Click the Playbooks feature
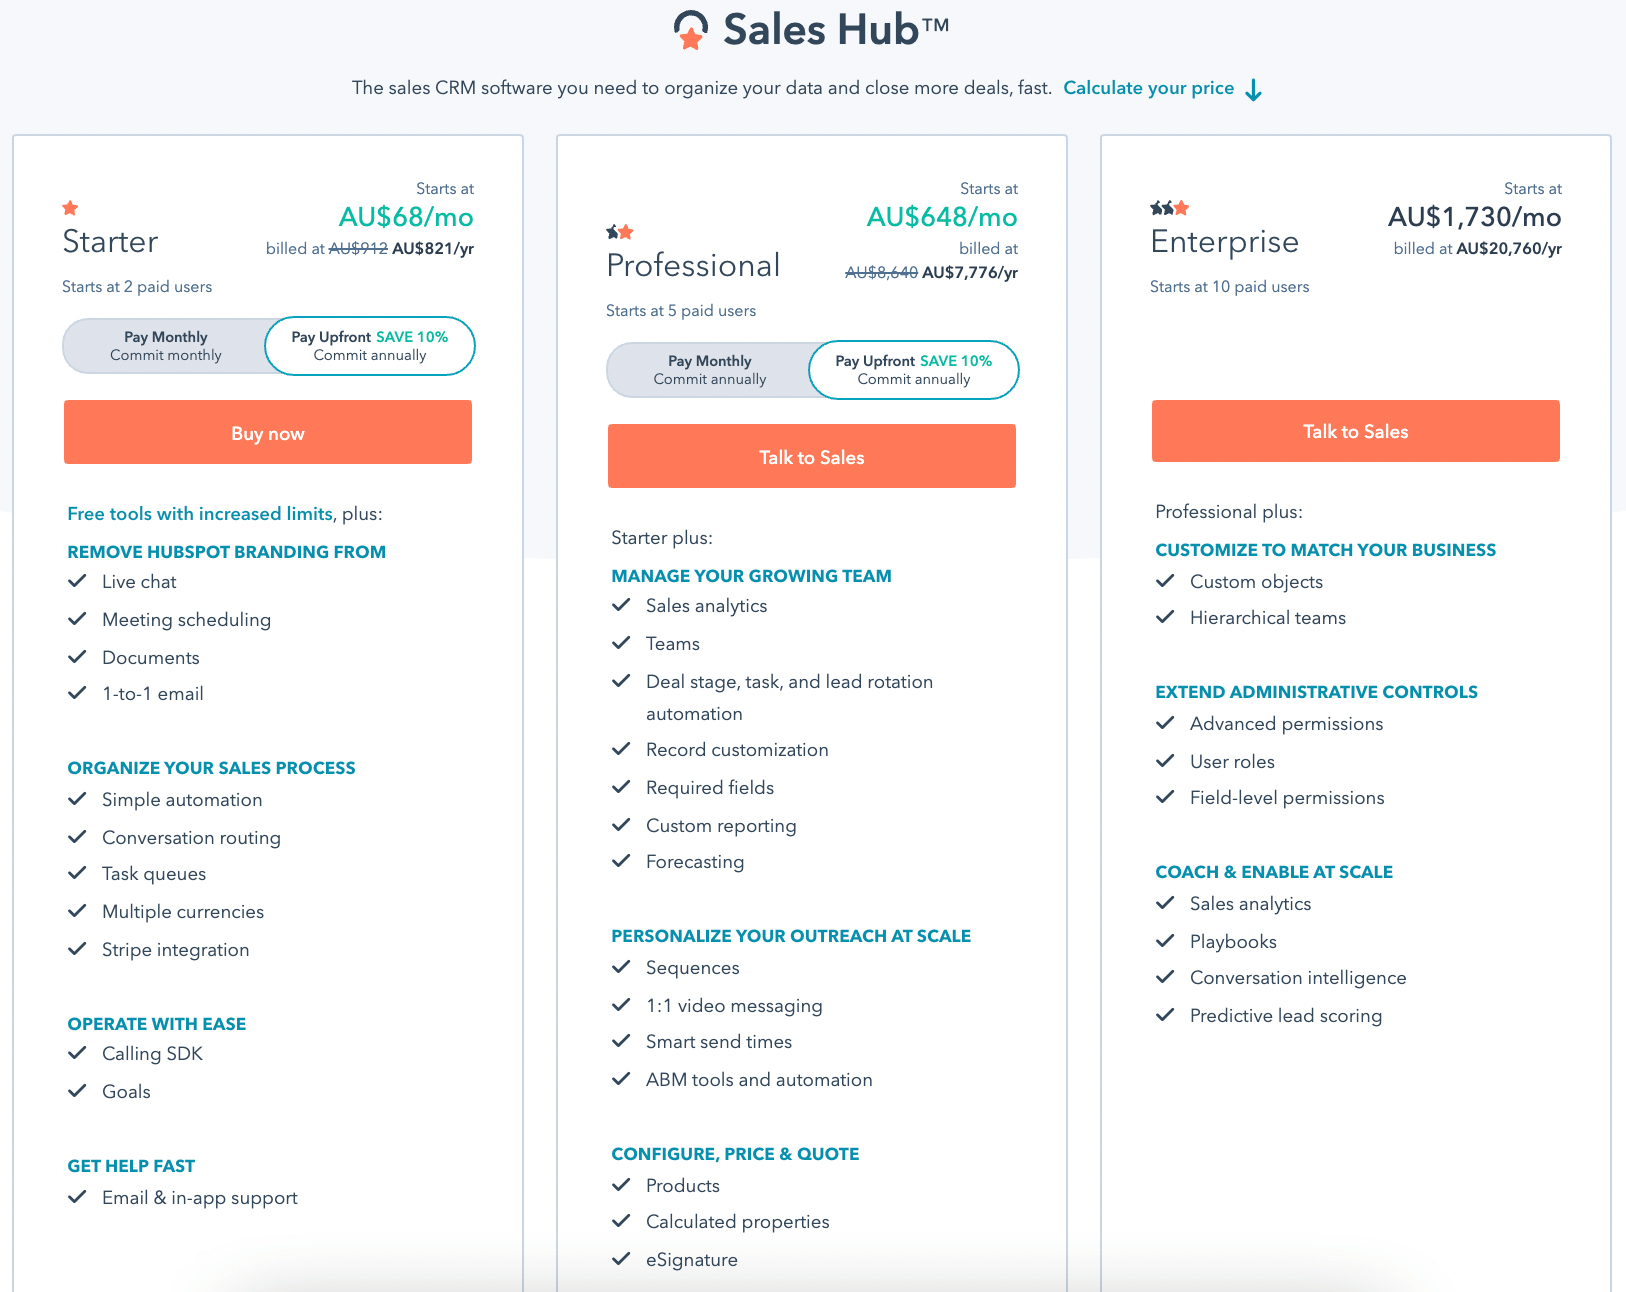The image size is (1626, 1292). pyautogui.click(x=1233, y=942)
